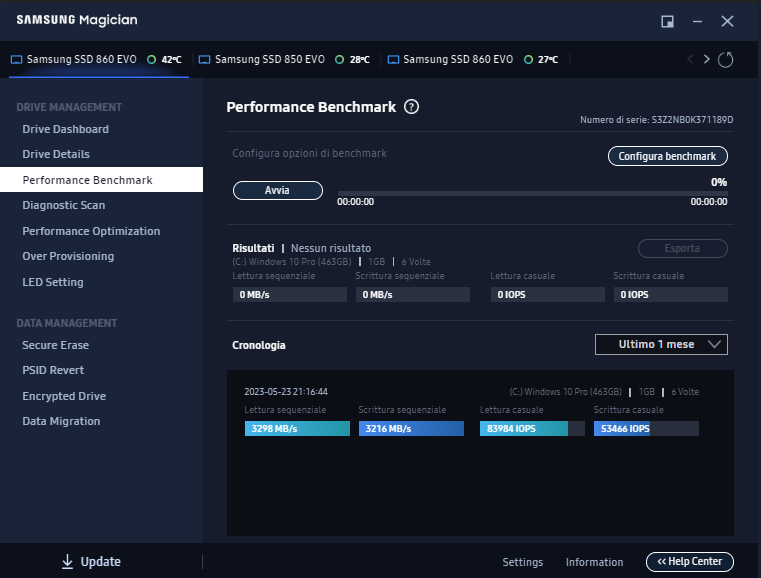
Task: Go to previous drive tab arrow
Action: [690, 59]
